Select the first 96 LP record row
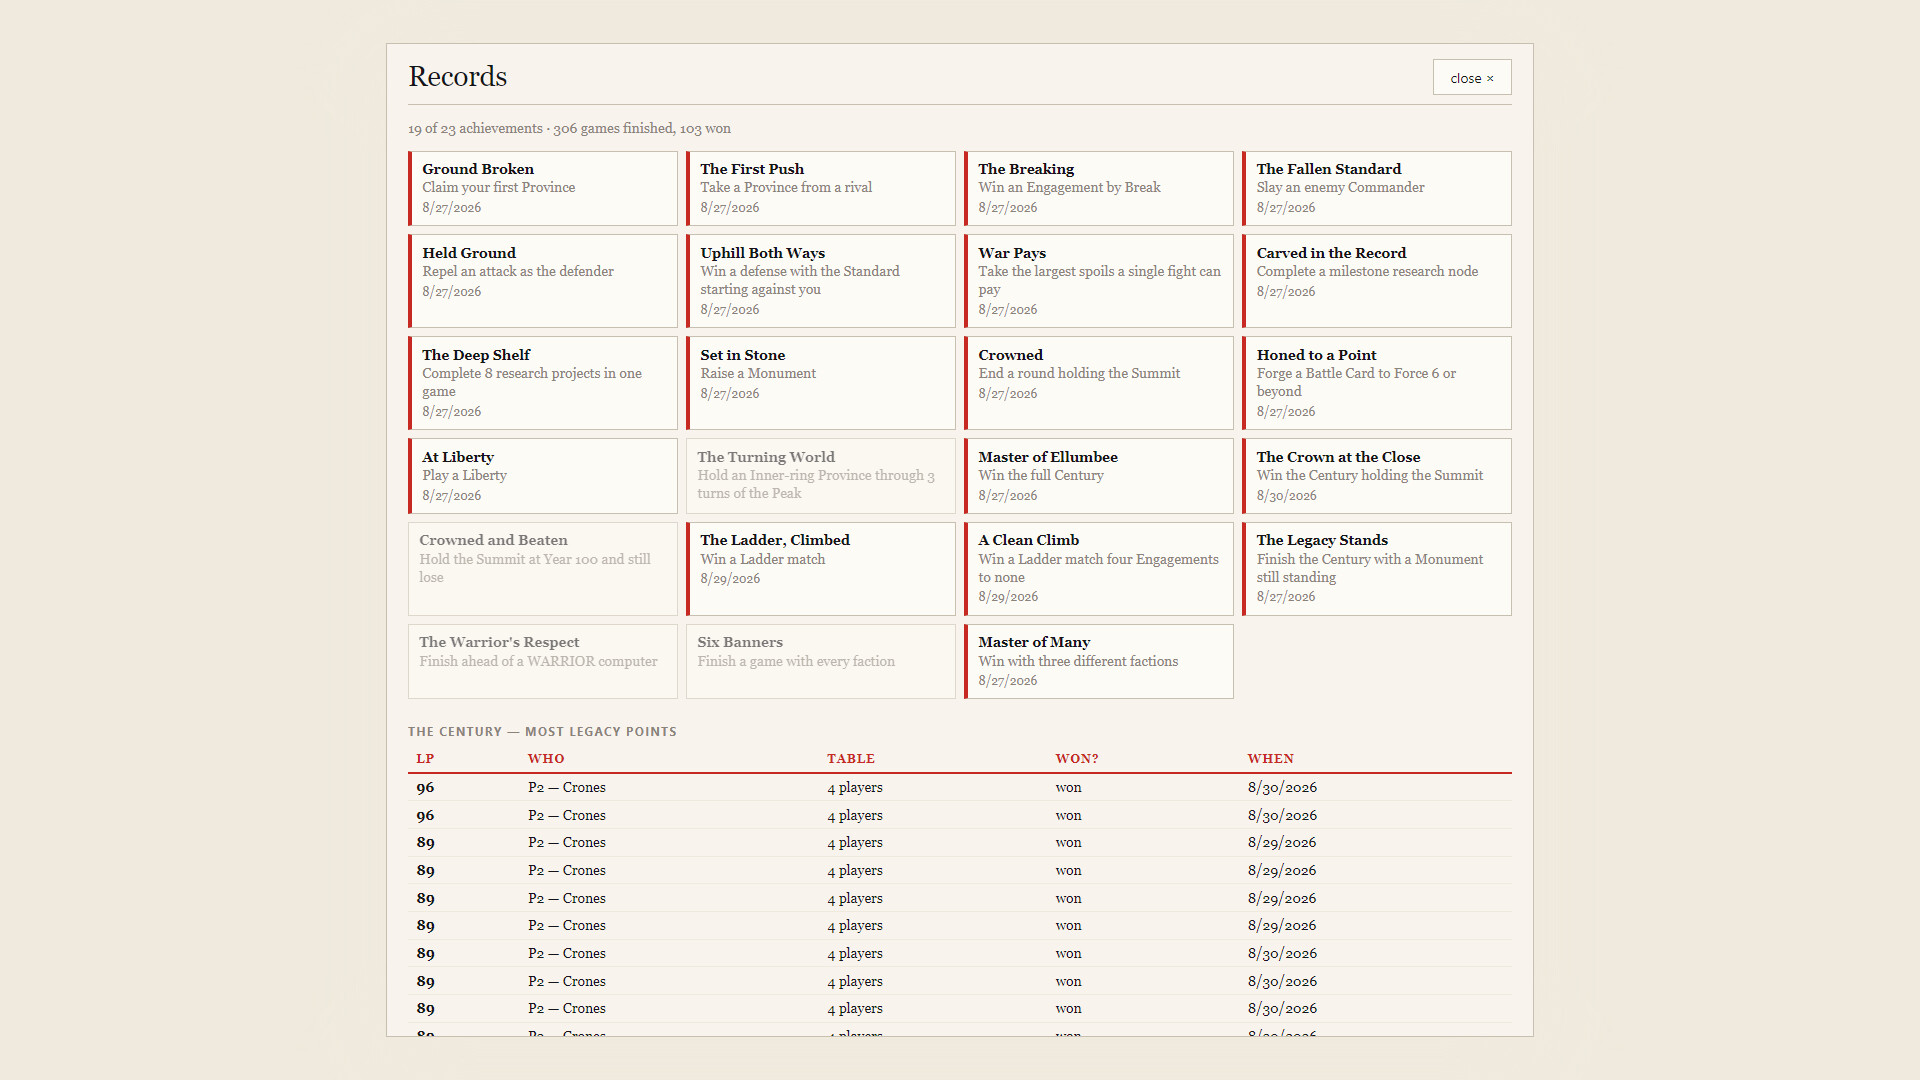Image resolution: width=1920 pixels, height=1080 pixels. 960,788
